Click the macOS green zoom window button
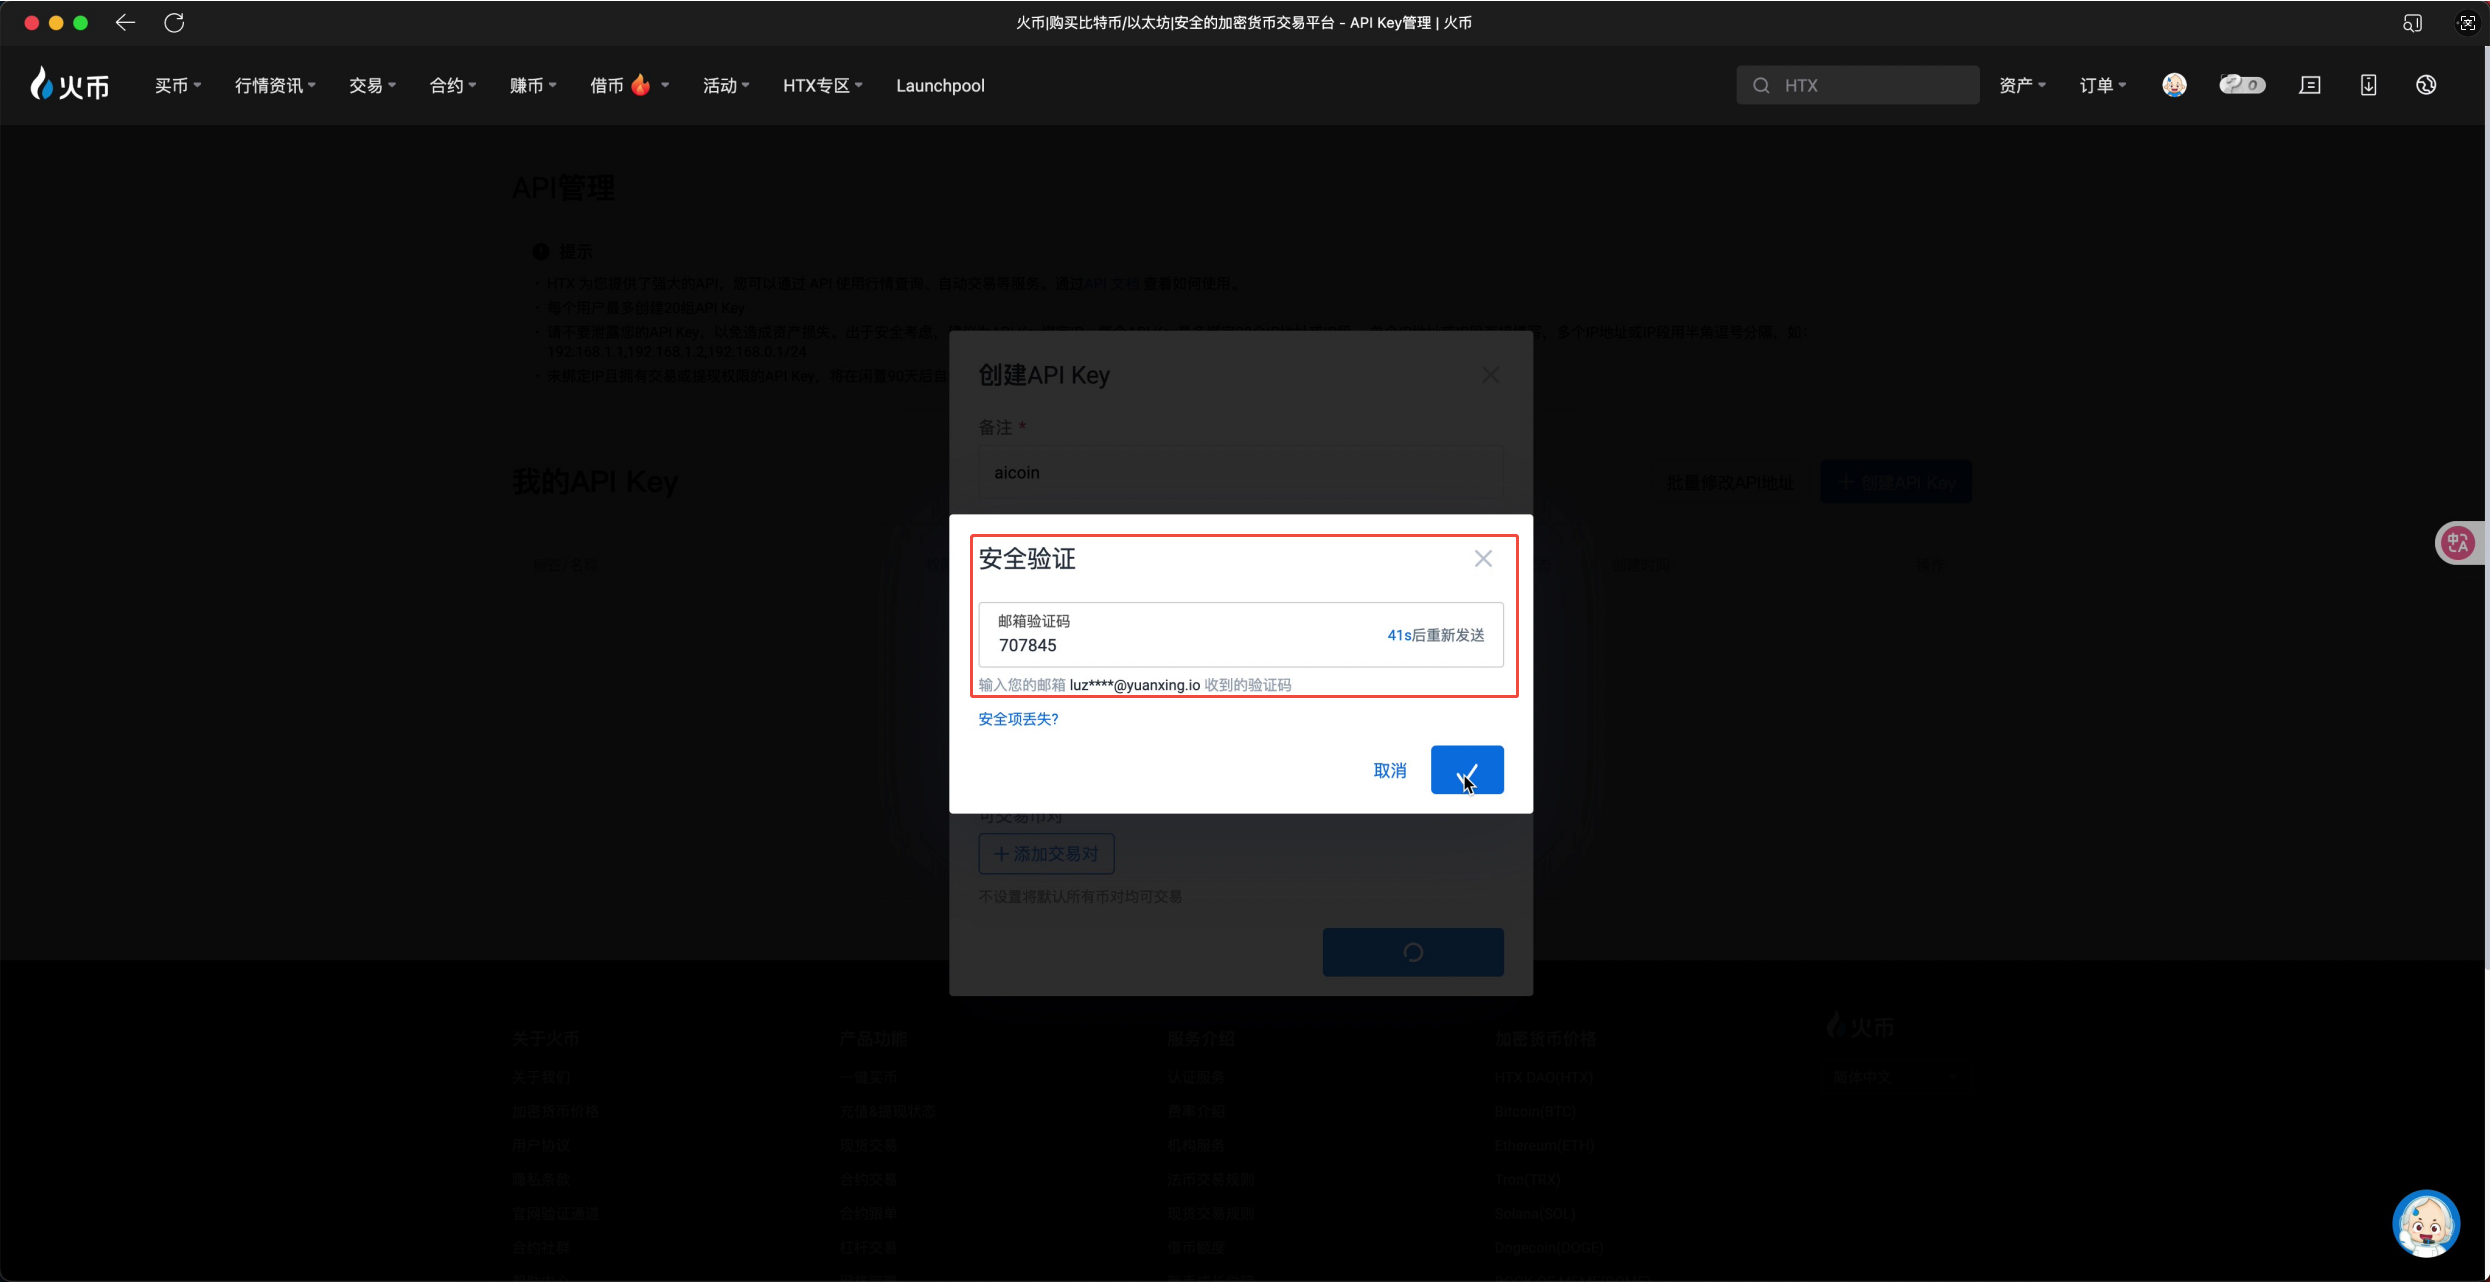The height and width of the screenshot is (1283, 2490). point(81,22)
